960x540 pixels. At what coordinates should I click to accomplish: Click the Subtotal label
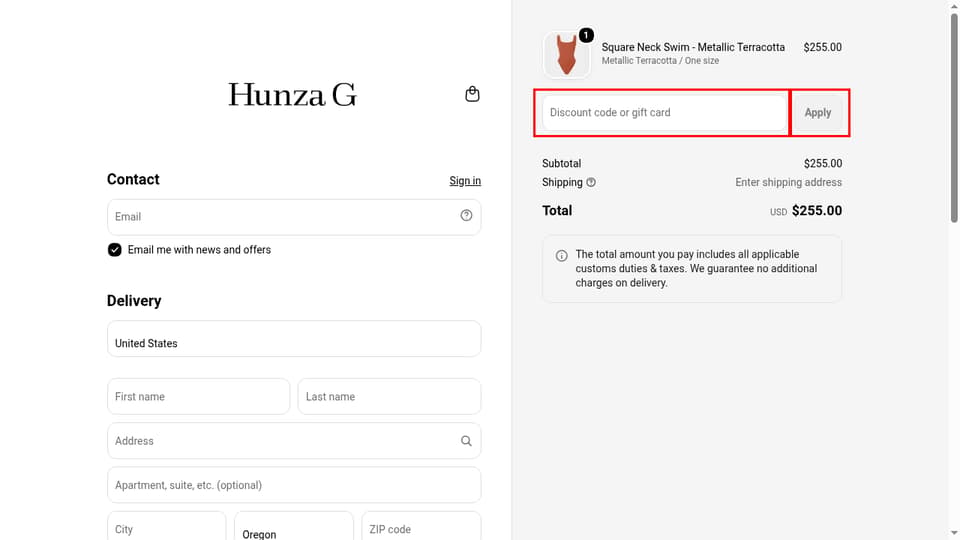[561, 163]
